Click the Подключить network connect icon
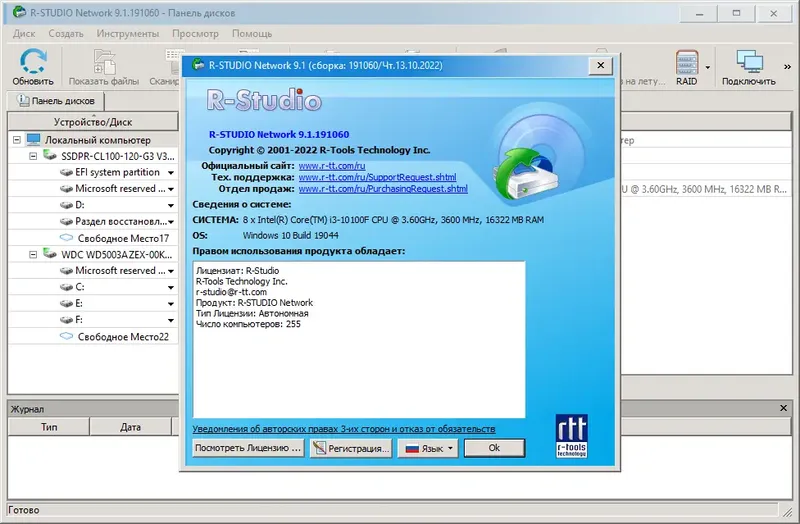This screenshot has height=524, width=800. click(x=748, y=67)
